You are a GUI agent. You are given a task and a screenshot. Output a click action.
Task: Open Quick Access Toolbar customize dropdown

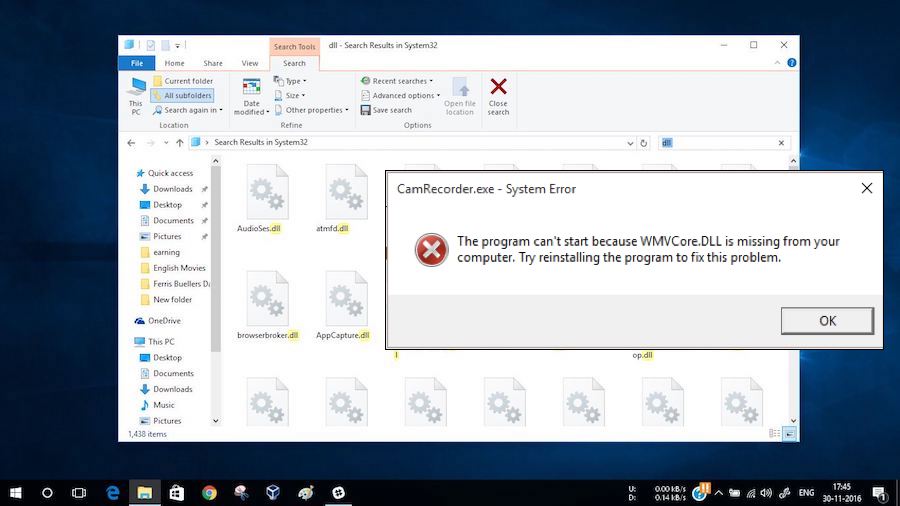(x=178, y=45)
